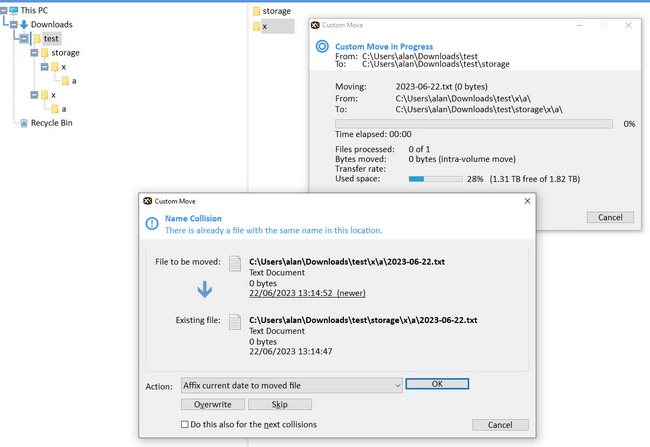
Task: Click the Name Collision info icon
Action: tap(152, 224)
